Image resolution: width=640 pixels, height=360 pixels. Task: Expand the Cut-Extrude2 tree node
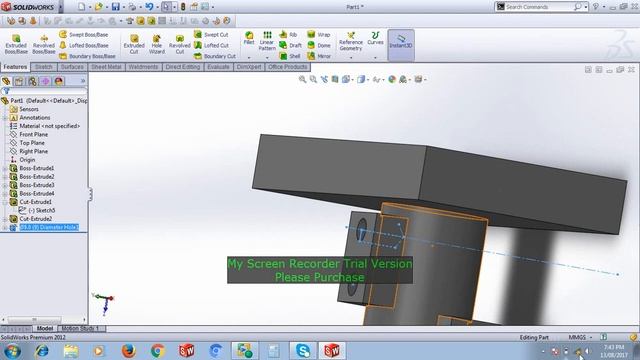[5, 219]
